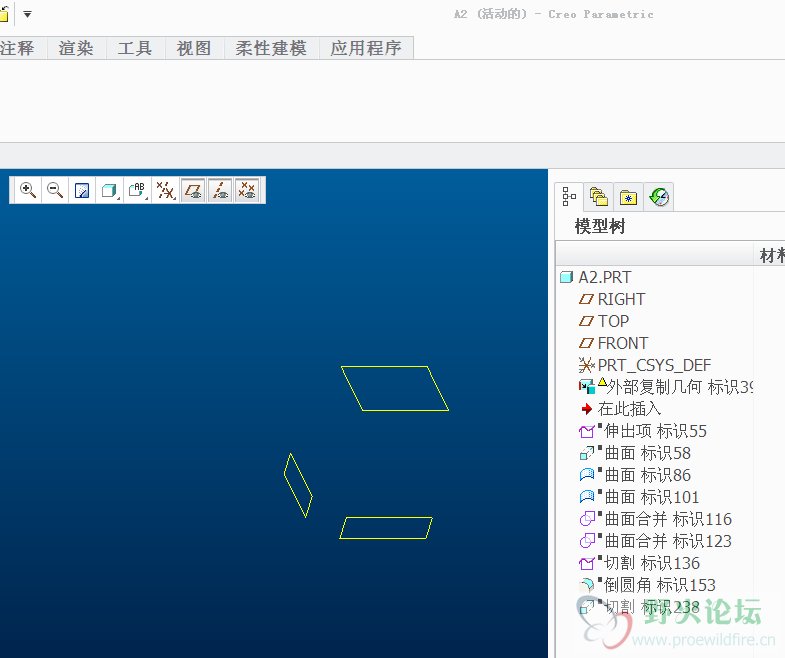Viewport: 785px width, 658px height.
Task: Switch to the Favorites navigator tab
Action: click(x=628, y=197)
